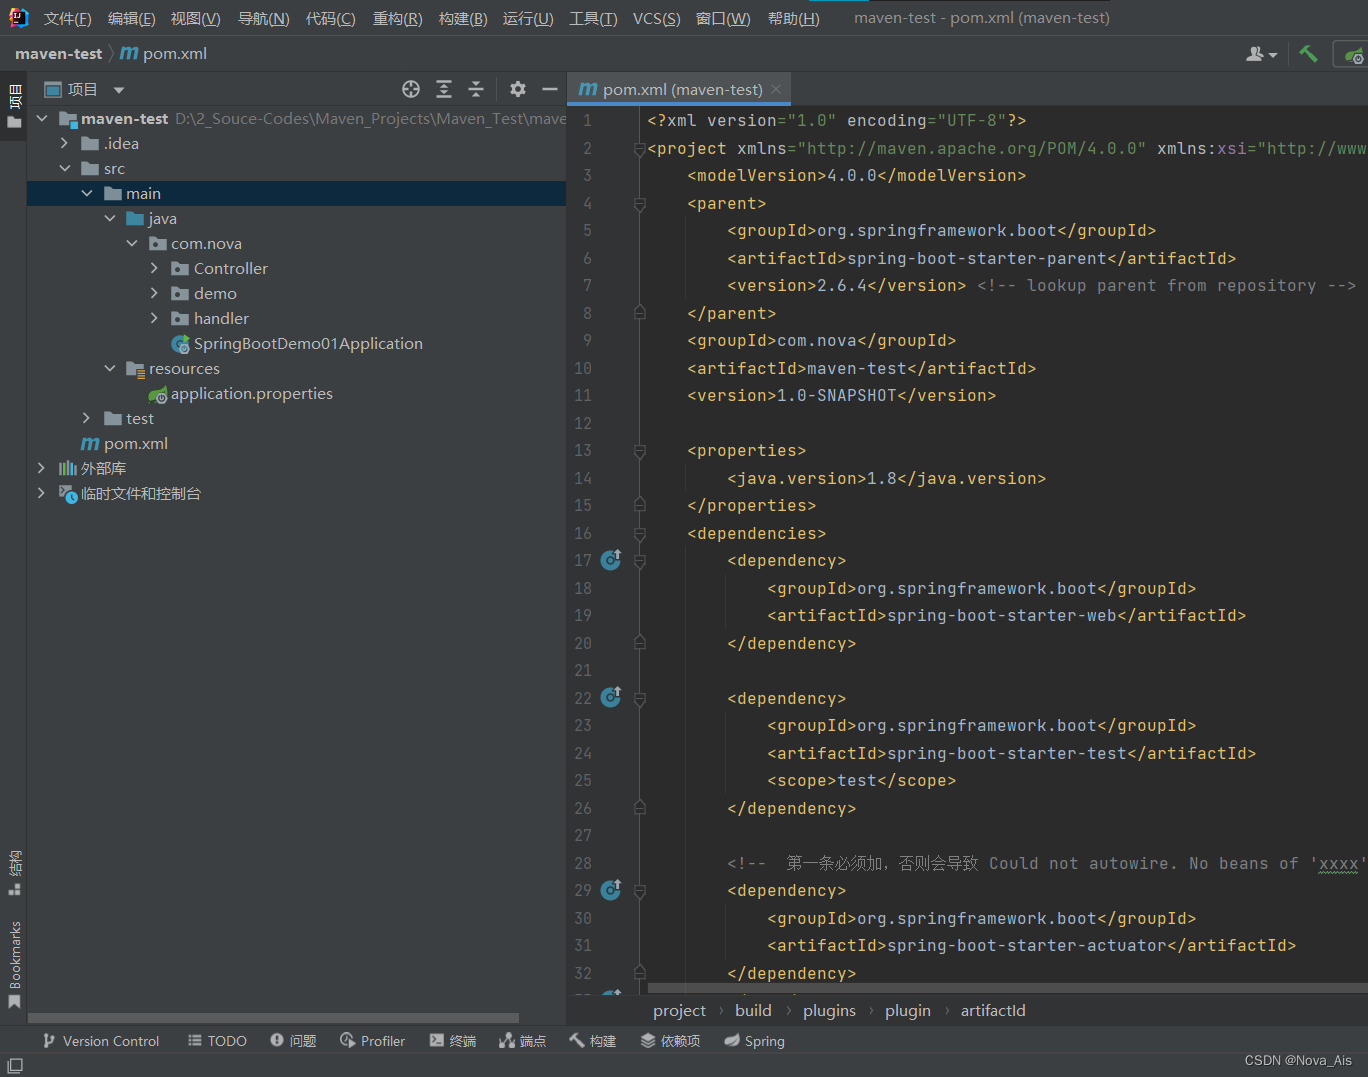Open the 问题 problems tool window

coord(293,1041)
